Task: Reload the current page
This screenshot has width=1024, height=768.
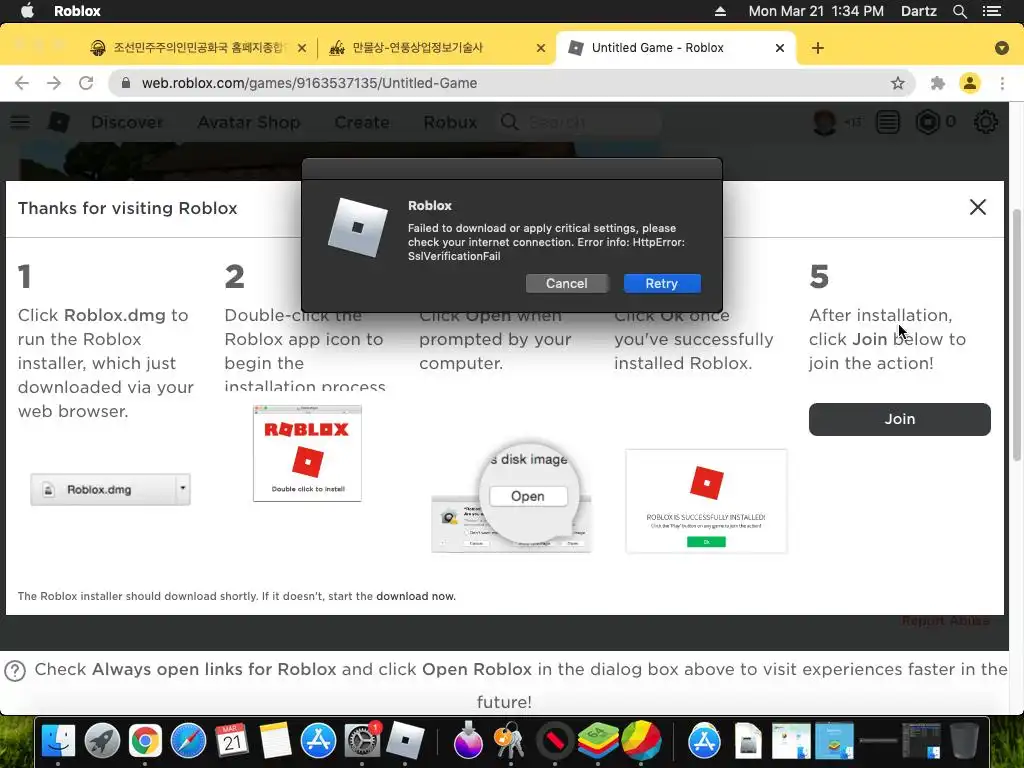Action: (x=86, y=83)
